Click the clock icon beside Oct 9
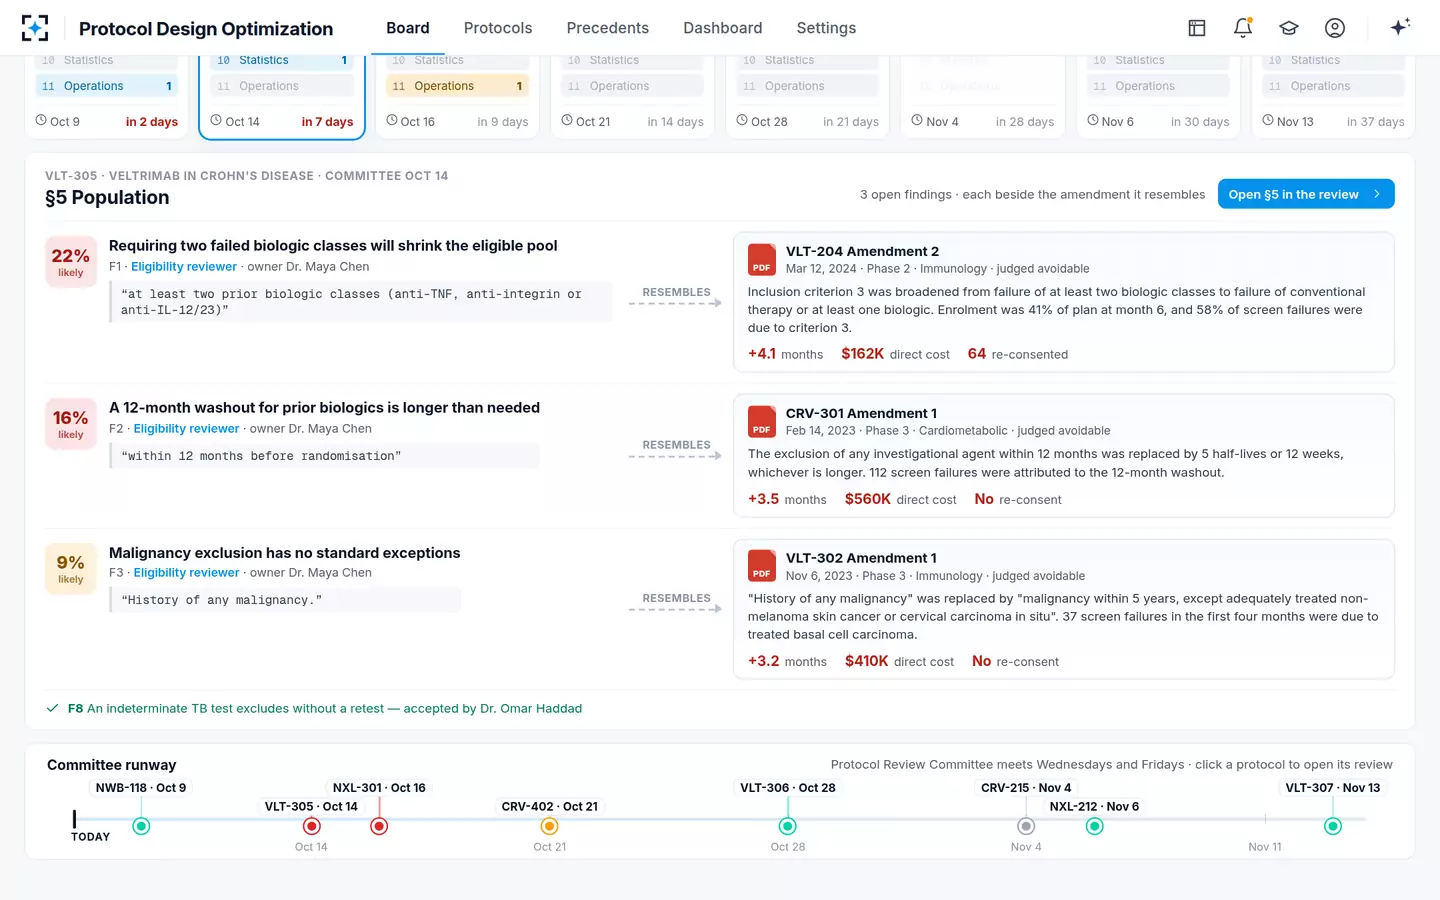 (x=41, y=121)
